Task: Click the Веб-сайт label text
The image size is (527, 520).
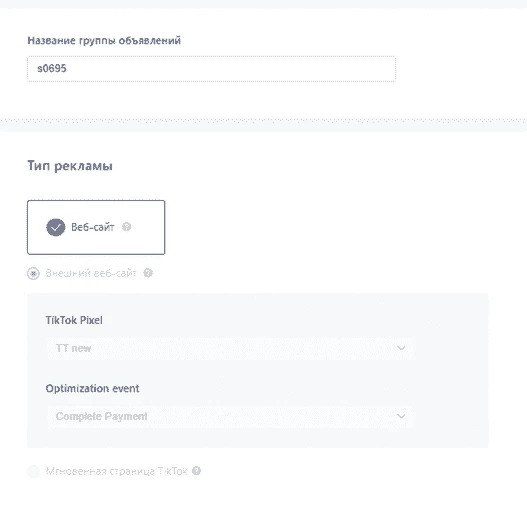Action: coord(93,227)
